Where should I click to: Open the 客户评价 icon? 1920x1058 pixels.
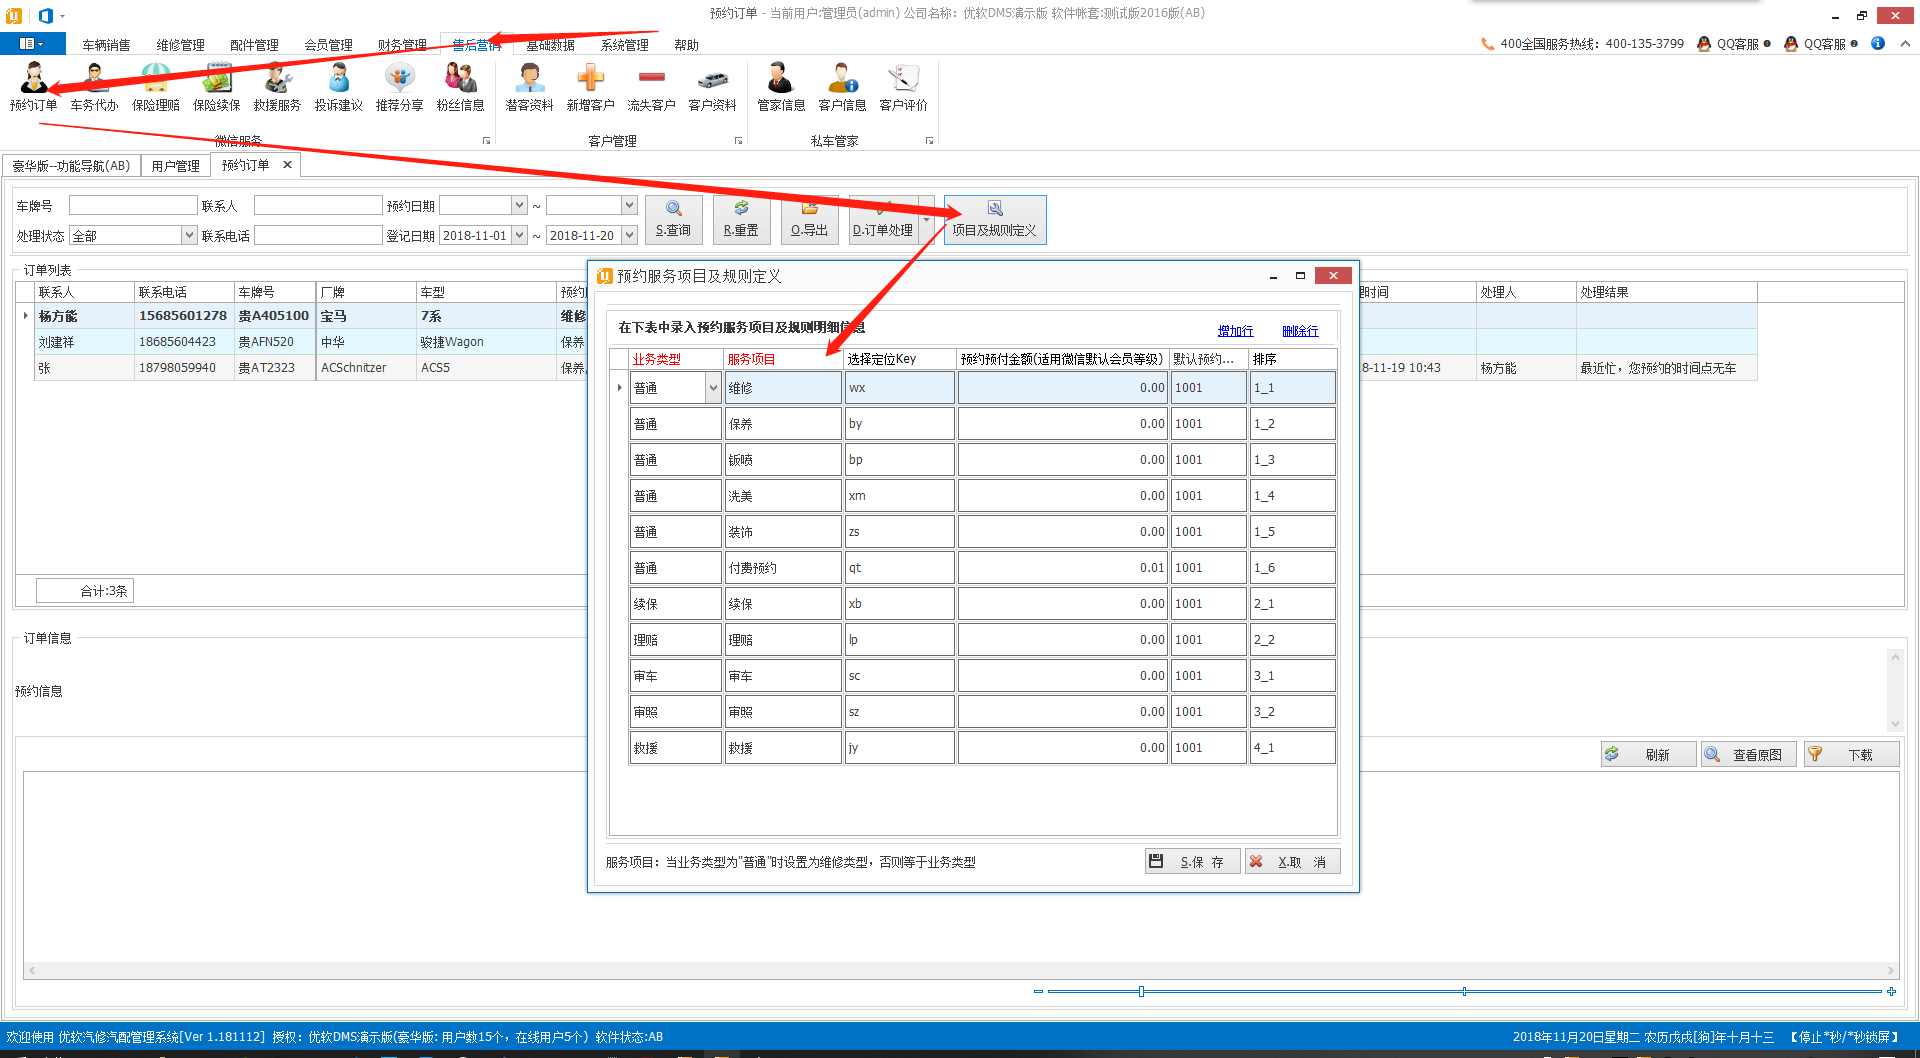[x=903, y=87]
